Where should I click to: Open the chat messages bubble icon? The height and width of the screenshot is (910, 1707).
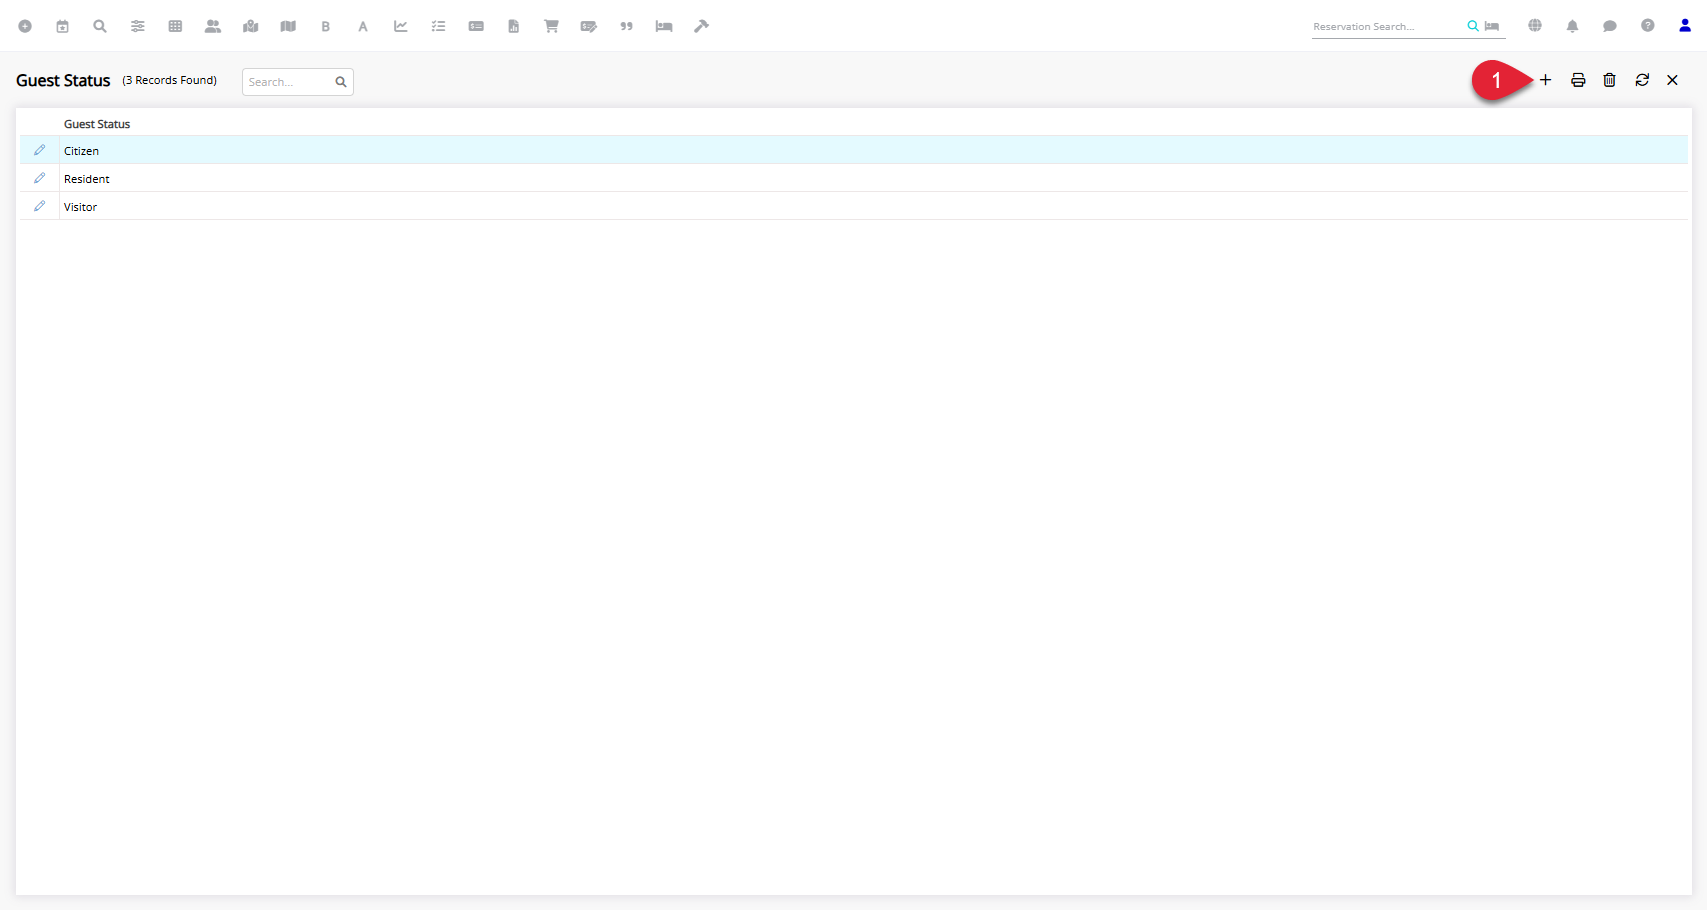click(1610, 27)
